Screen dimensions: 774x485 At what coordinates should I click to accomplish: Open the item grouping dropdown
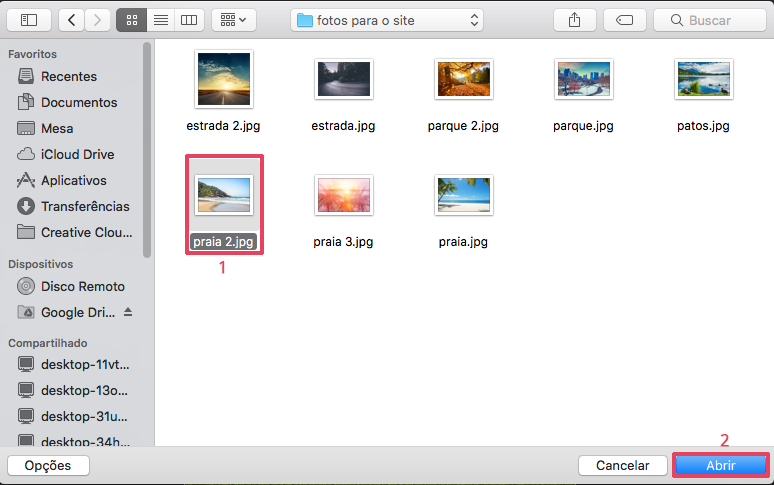(233, 20)
